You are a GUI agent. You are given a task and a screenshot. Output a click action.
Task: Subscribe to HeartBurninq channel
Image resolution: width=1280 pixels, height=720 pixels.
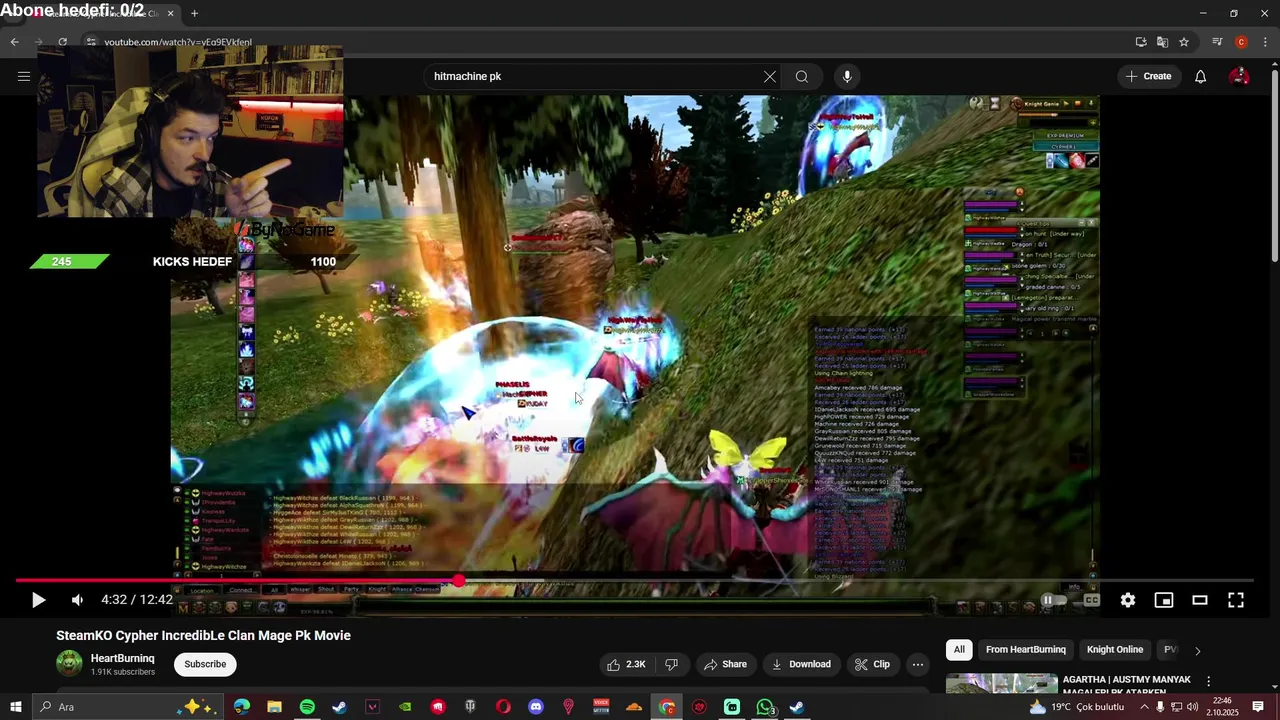[205, 664]
